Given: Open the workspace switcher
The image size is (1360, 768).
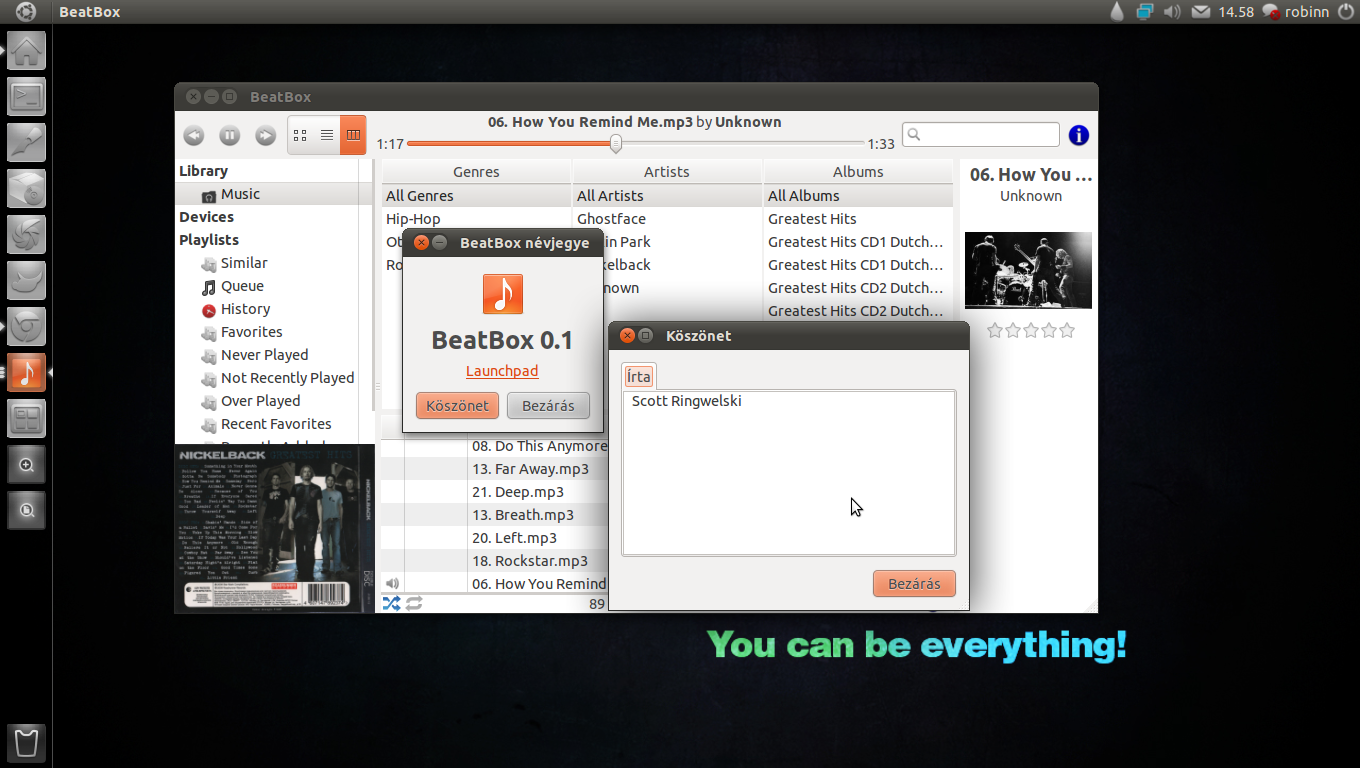Looking at the screenshot, I should tap(26, 418).
